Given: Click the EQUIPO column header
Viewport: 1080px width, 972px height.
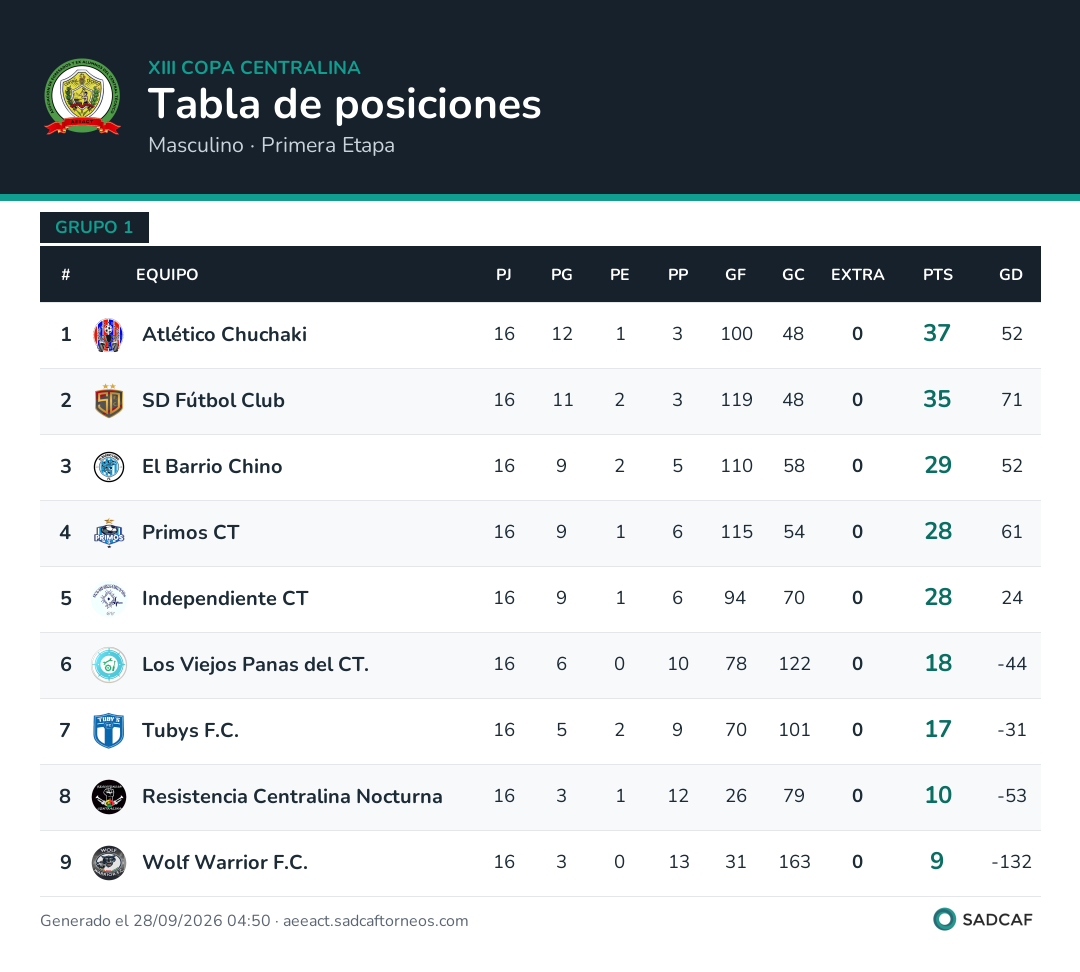Looking at the screenshot, I should 167,275.
